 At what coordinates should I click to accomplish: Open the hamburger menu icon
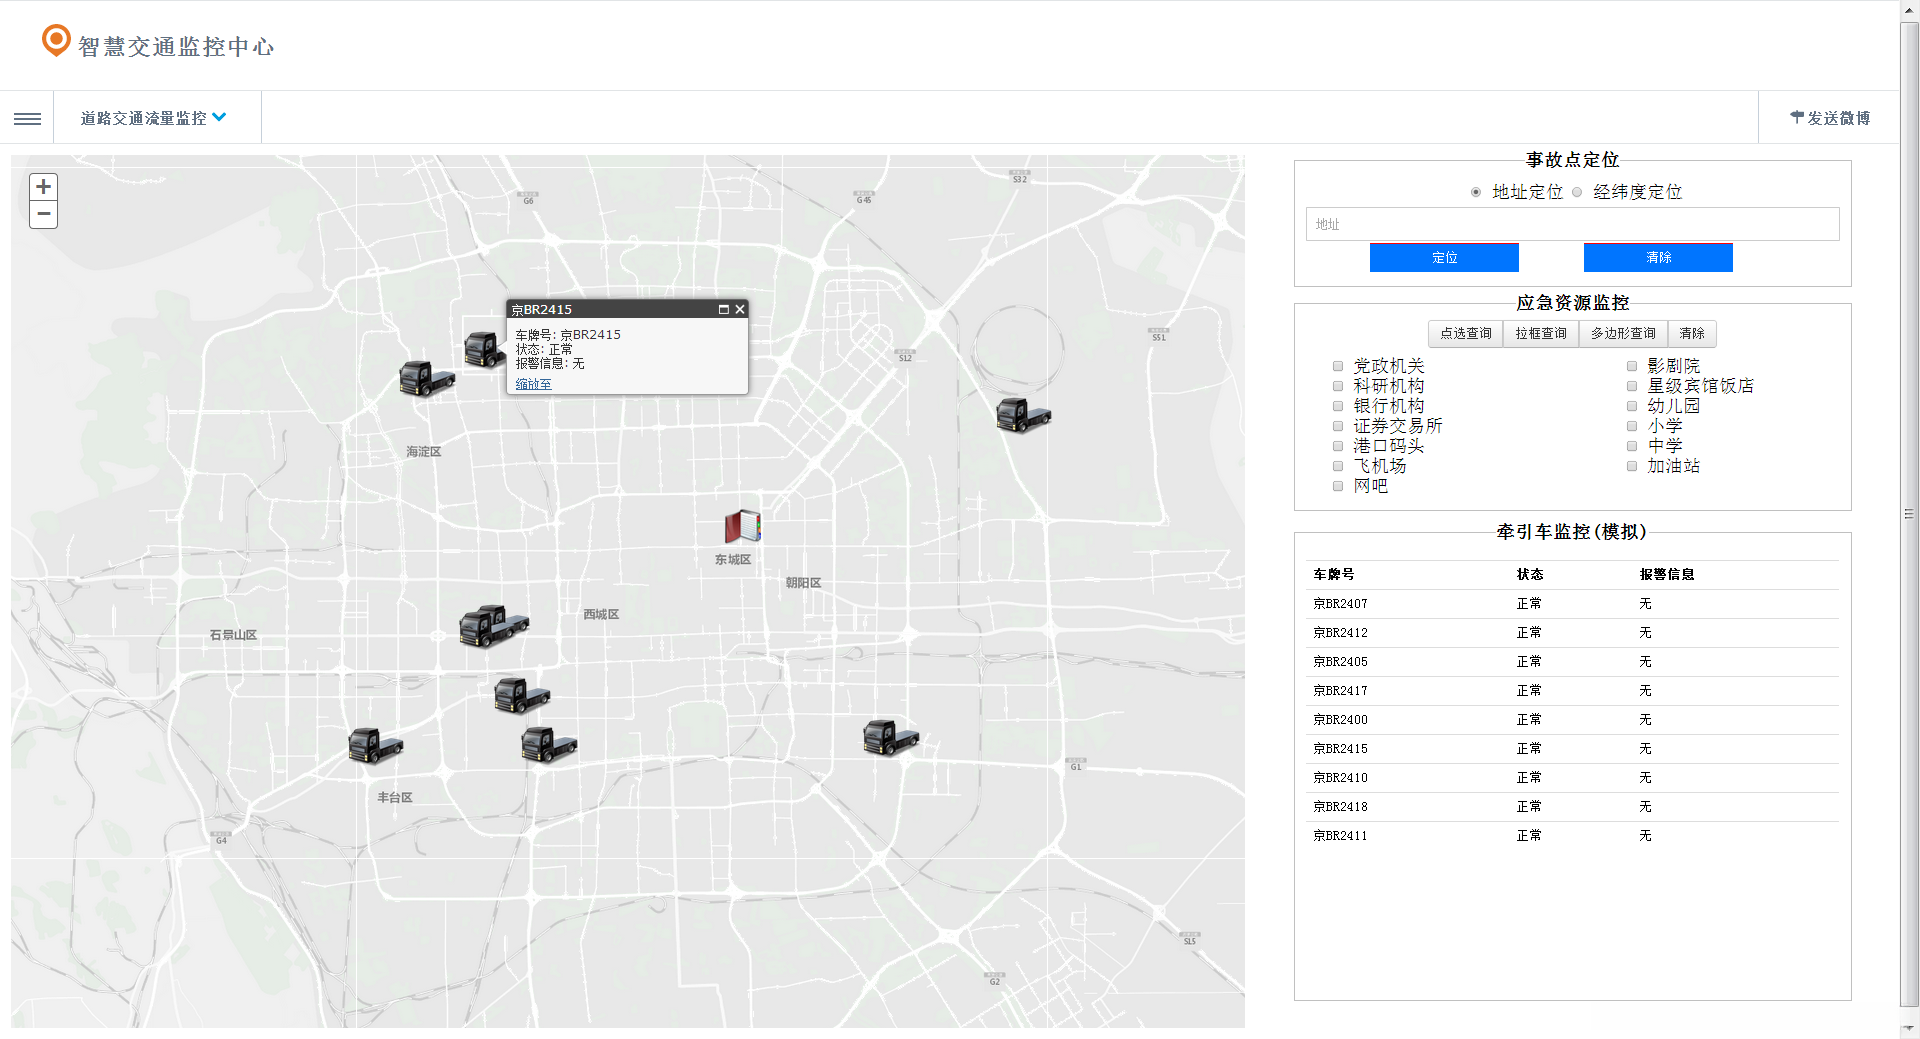pyautogui.click(x=27, y=118)
